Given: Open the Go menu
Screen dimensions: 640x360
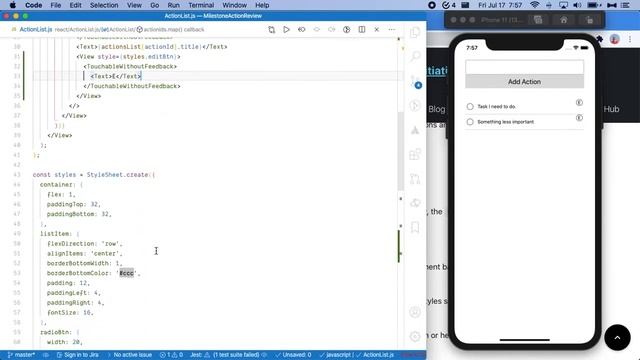Looking at the screenshot, I should [155, 5].
